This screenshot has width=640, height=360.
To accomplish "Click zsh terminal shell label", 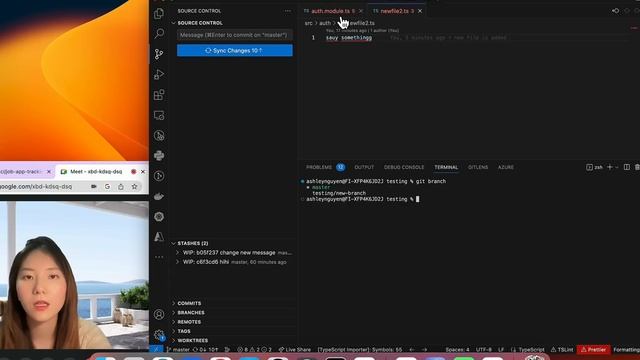I will (594, 167).
